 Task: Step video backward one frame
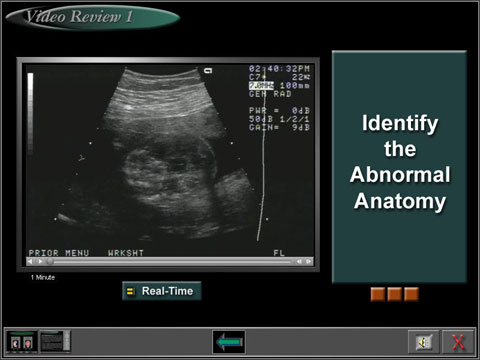299,262
